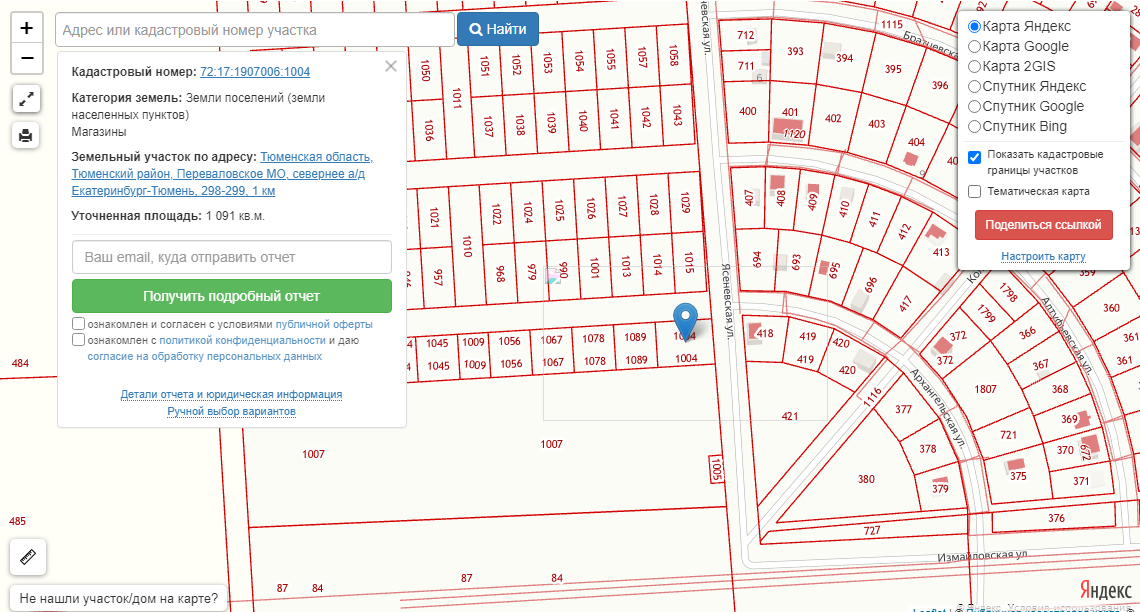The width and height of the screenshot is (1140, 612).
Task: Select parcel 712 on the map
Action: [x=745, y=35]
